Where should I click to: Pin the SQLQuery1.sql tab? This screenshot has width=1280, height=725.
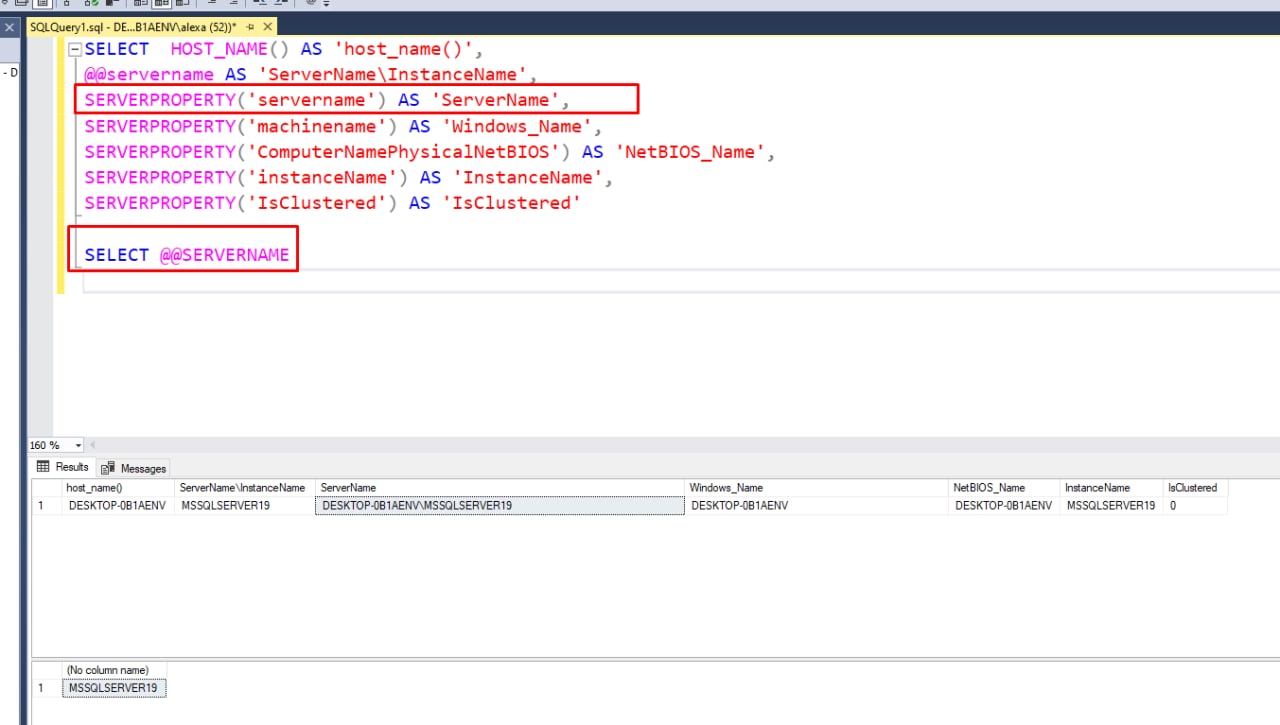[249, 27]
